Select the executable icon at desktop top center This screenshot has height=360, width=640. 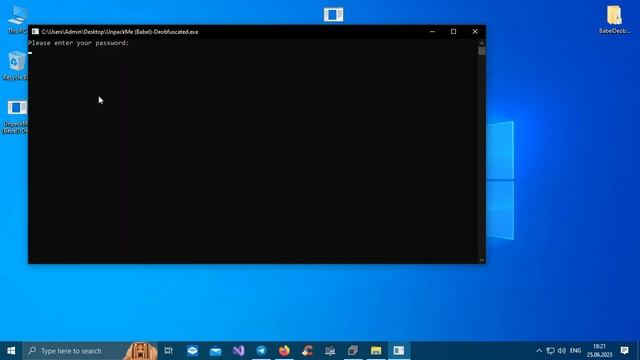coord(333,15)
